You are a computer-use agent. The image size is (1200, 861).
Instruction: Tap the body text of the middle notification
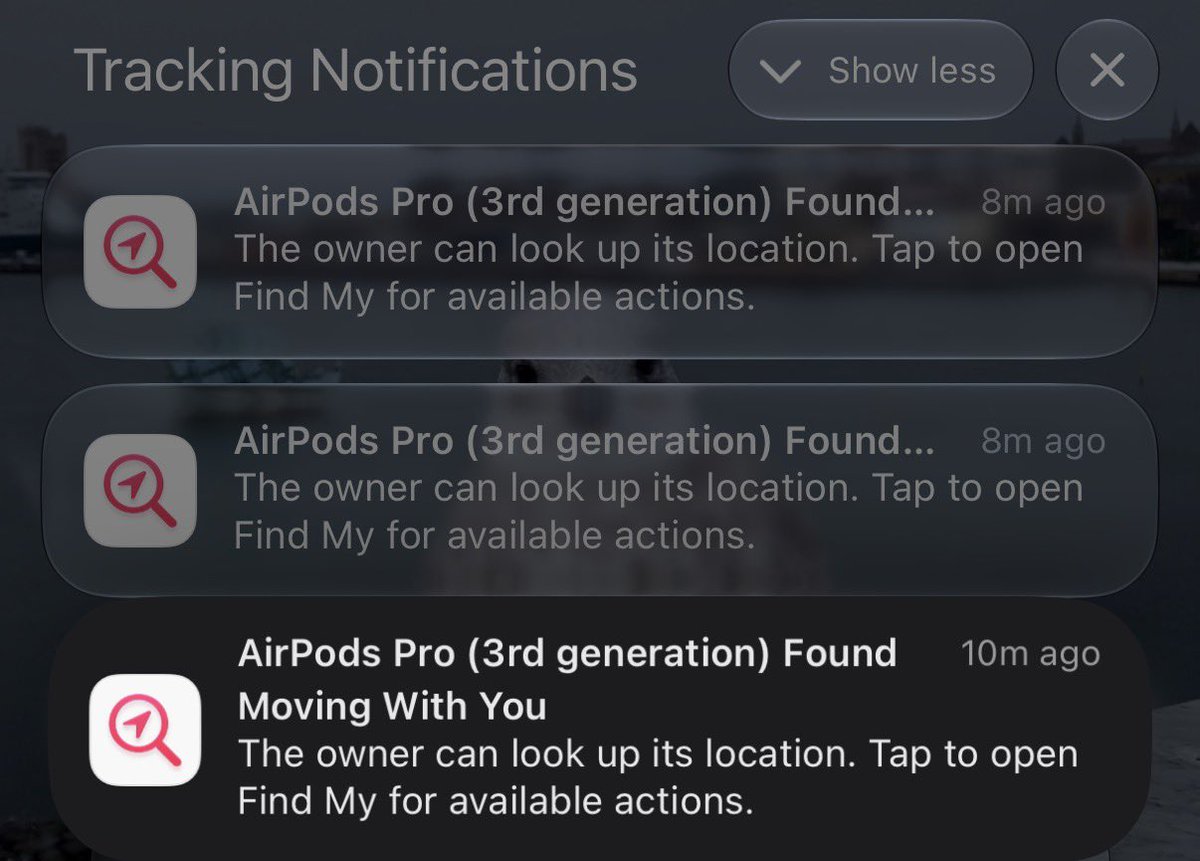click(658, 512)
